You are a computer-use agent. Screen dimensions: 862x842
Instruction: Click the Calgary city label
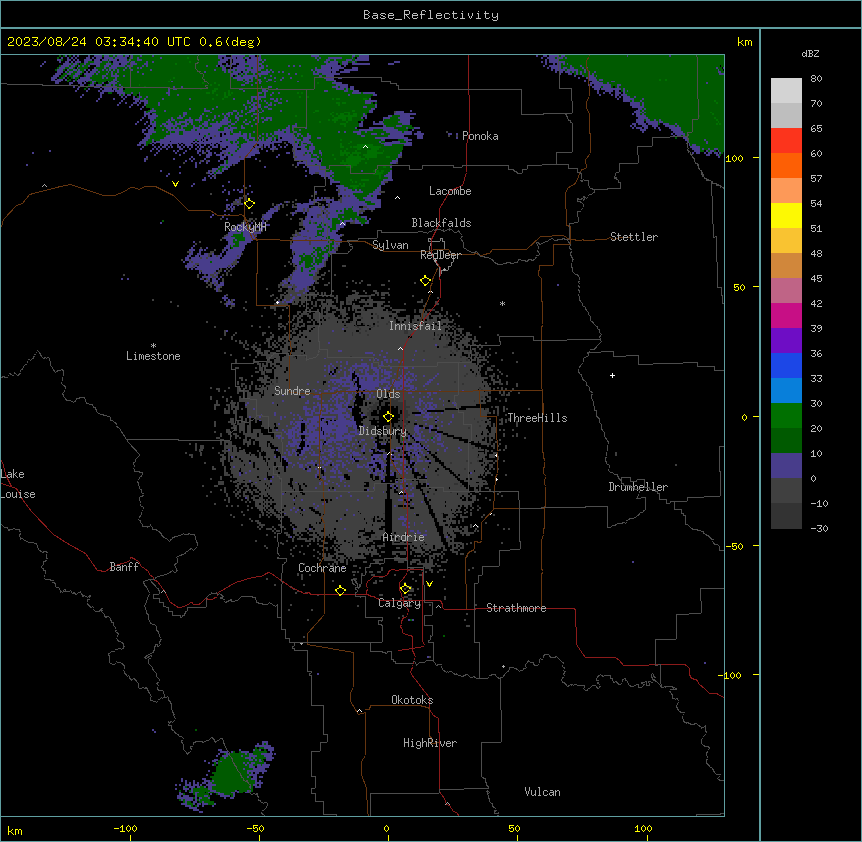click(399, 603)
